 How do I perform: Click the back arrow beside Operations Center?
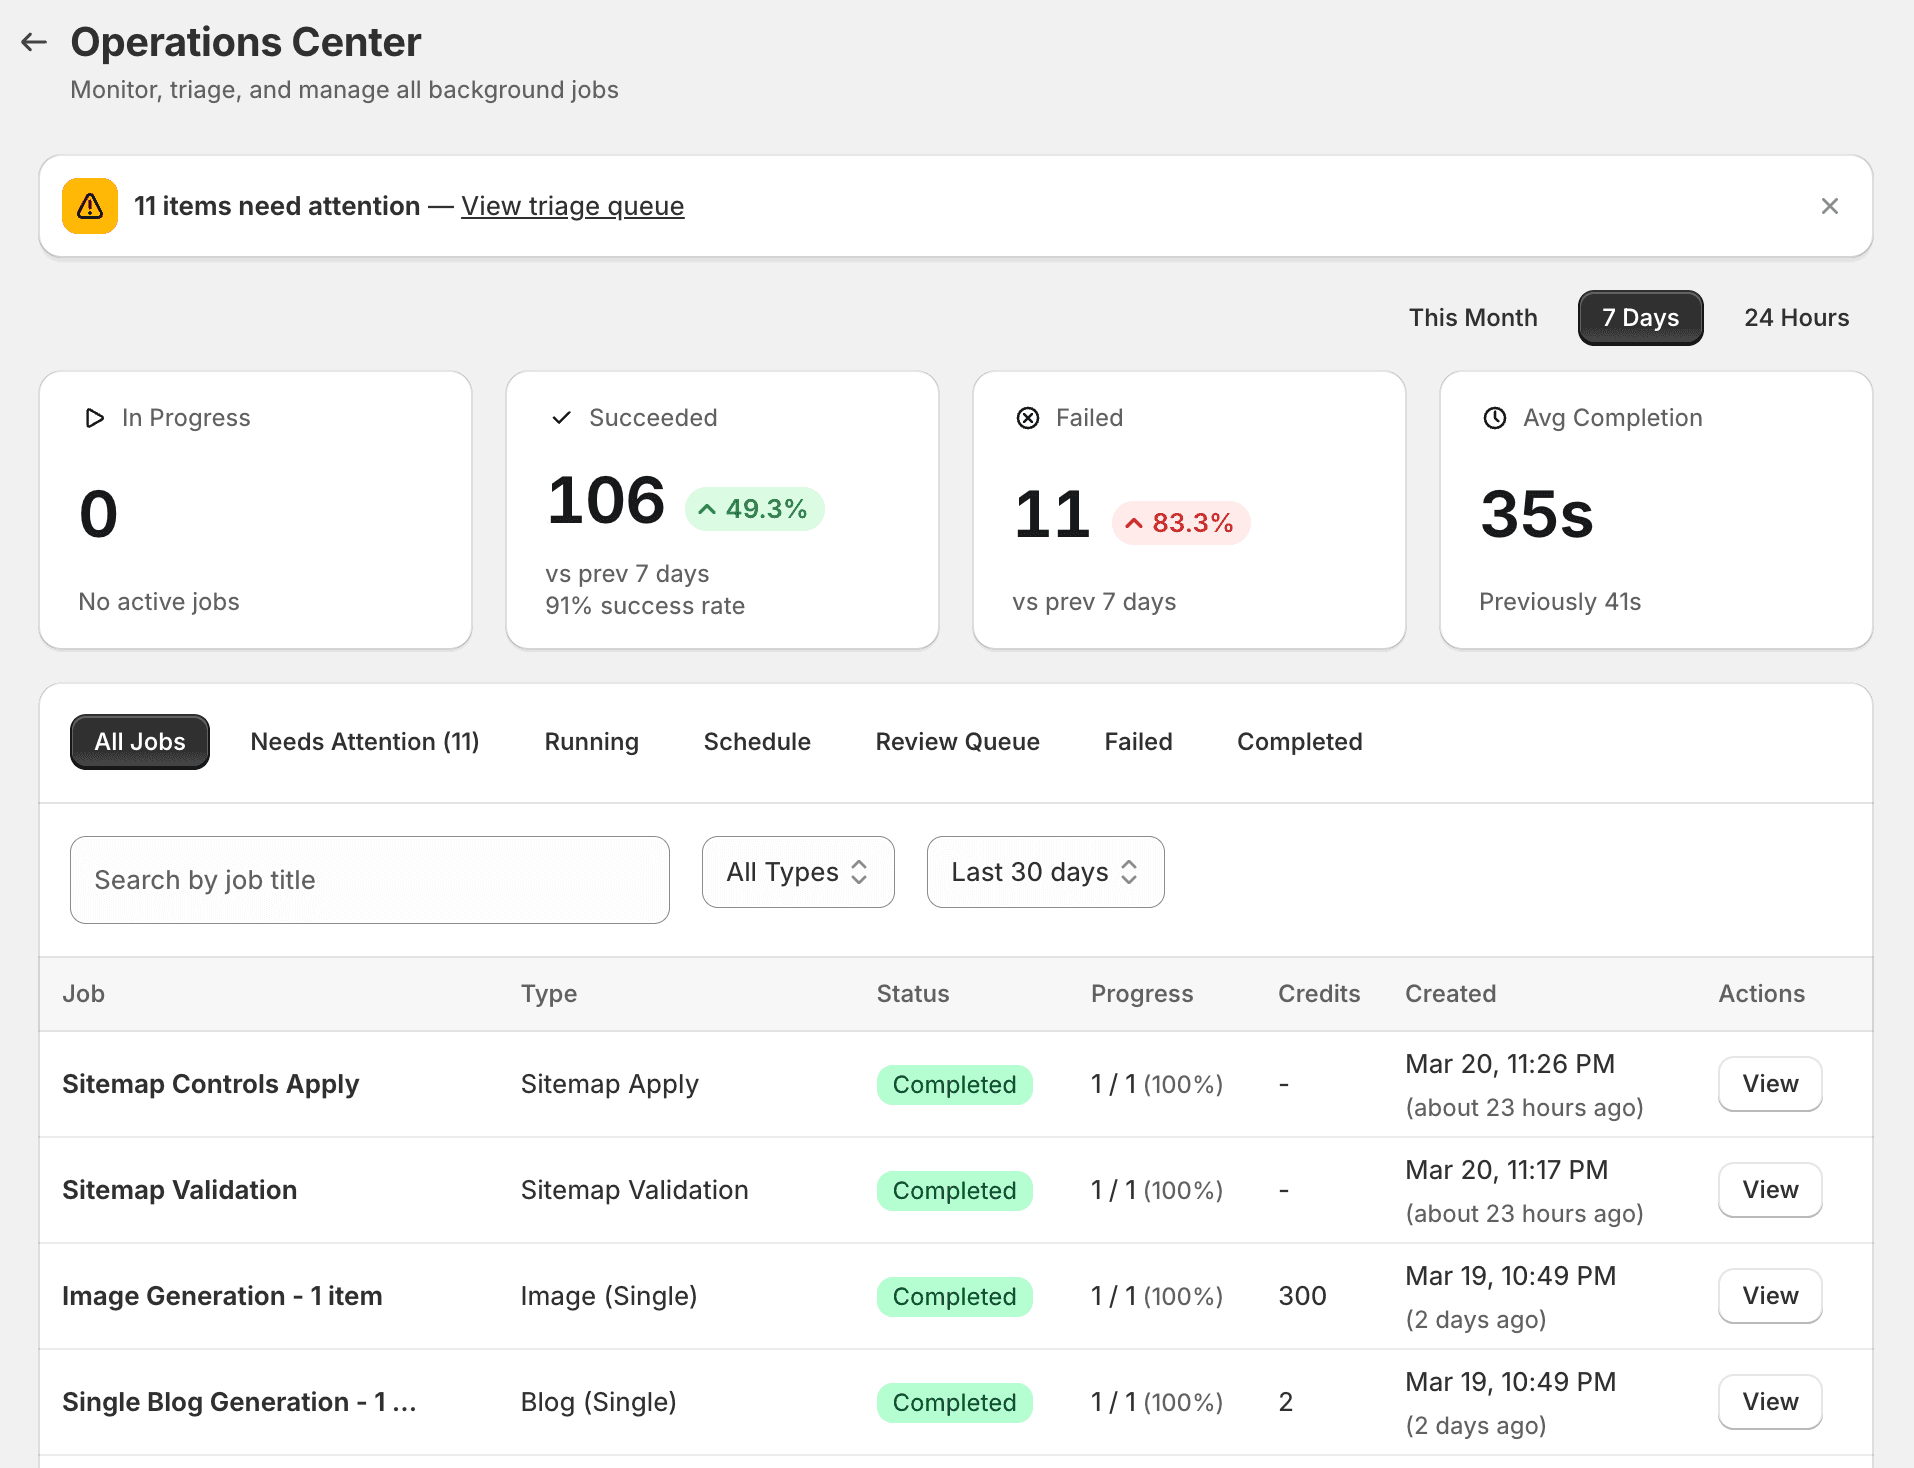33,41
